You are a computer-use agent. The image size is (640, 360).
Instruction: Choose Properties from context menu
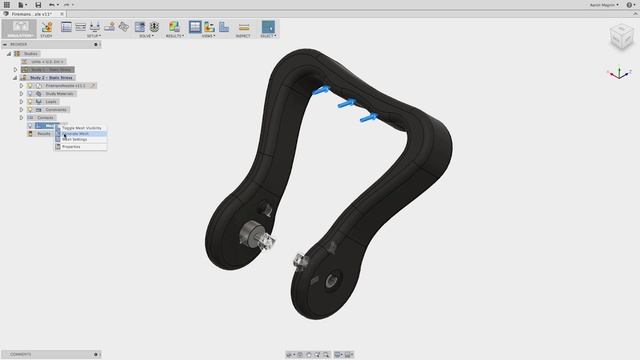pos(81,147)
